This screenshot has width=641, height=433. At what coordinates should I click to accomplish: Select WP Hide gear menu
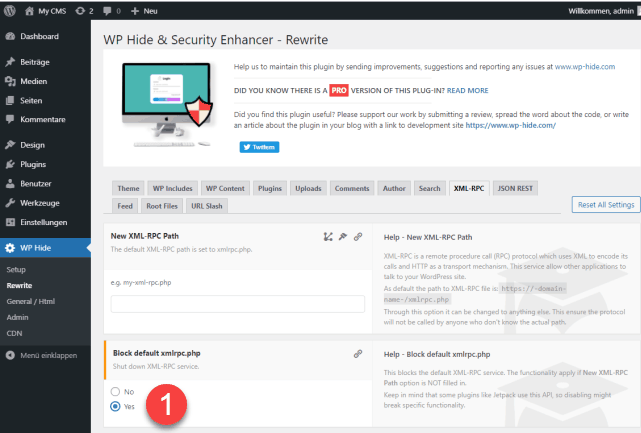45,248
